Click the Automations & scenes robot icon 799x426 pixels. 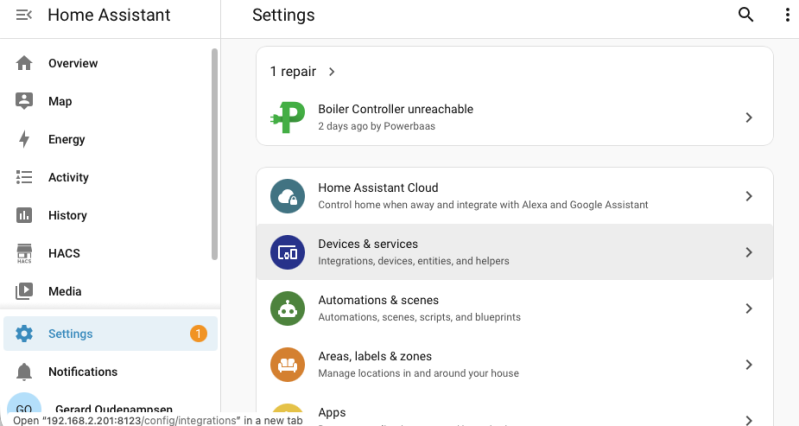click(287, 308)
